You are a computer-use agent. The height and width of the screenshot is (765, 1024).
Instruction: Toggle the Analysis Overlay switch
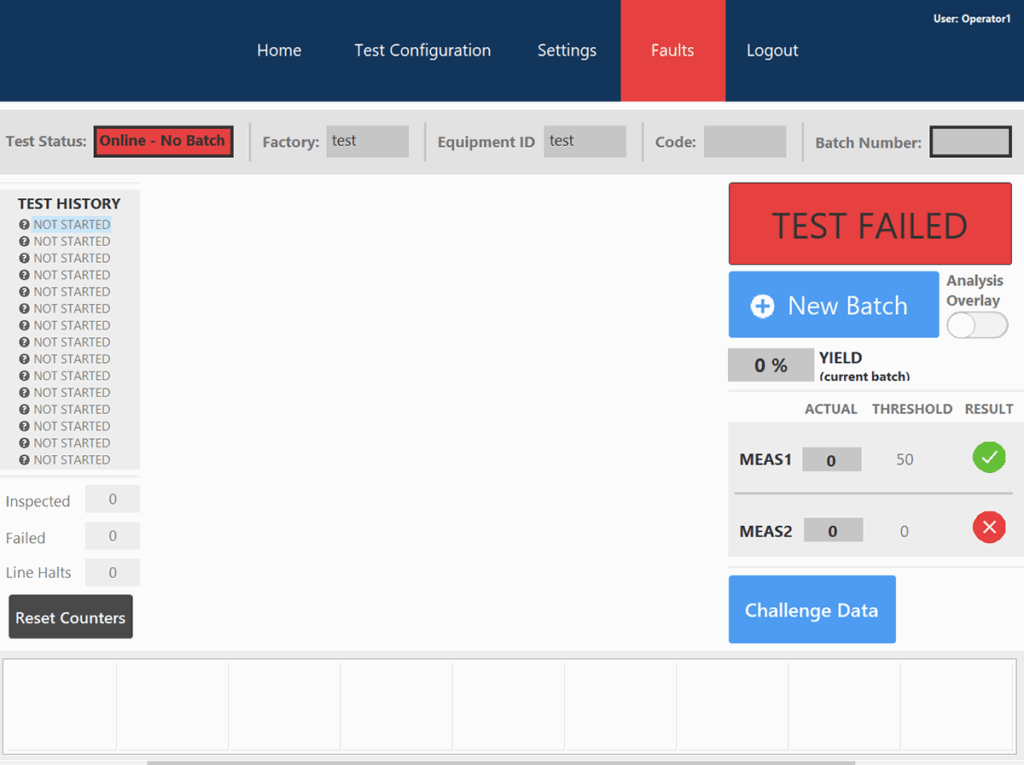[x=977, y=325]
